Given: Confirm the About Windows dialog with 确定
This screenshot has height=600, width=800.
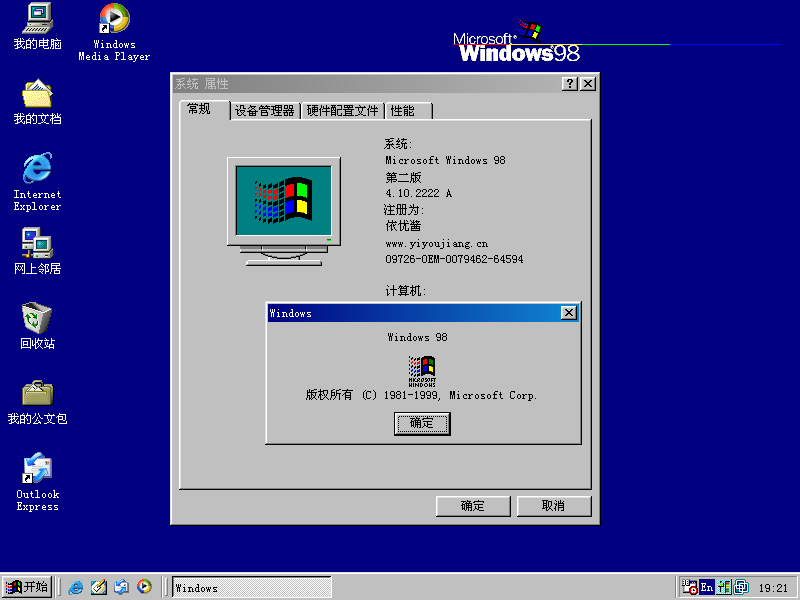Looking at the screenshot, I should point(421,423).
